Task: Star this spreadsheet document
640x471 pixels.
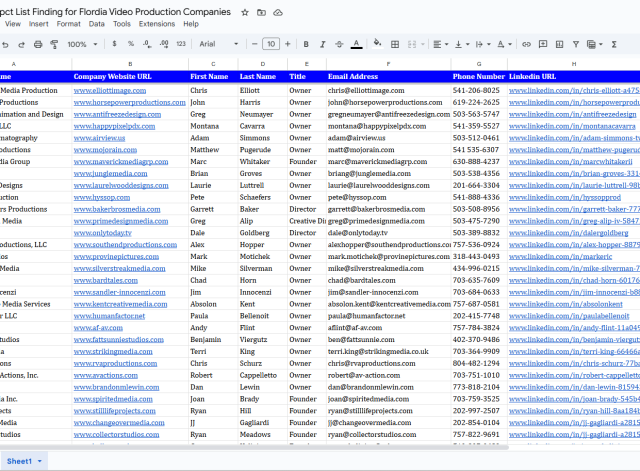Action: coord(245,13)
